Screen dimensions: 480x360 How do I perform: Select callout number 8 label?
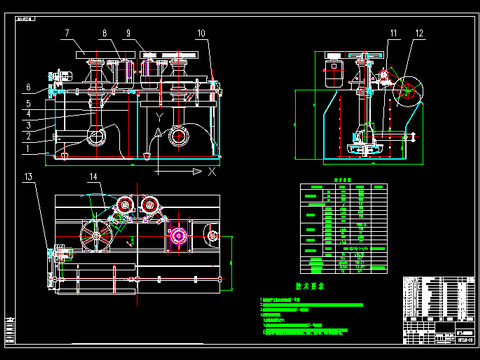pyautogui.click(x=105, y=33)
